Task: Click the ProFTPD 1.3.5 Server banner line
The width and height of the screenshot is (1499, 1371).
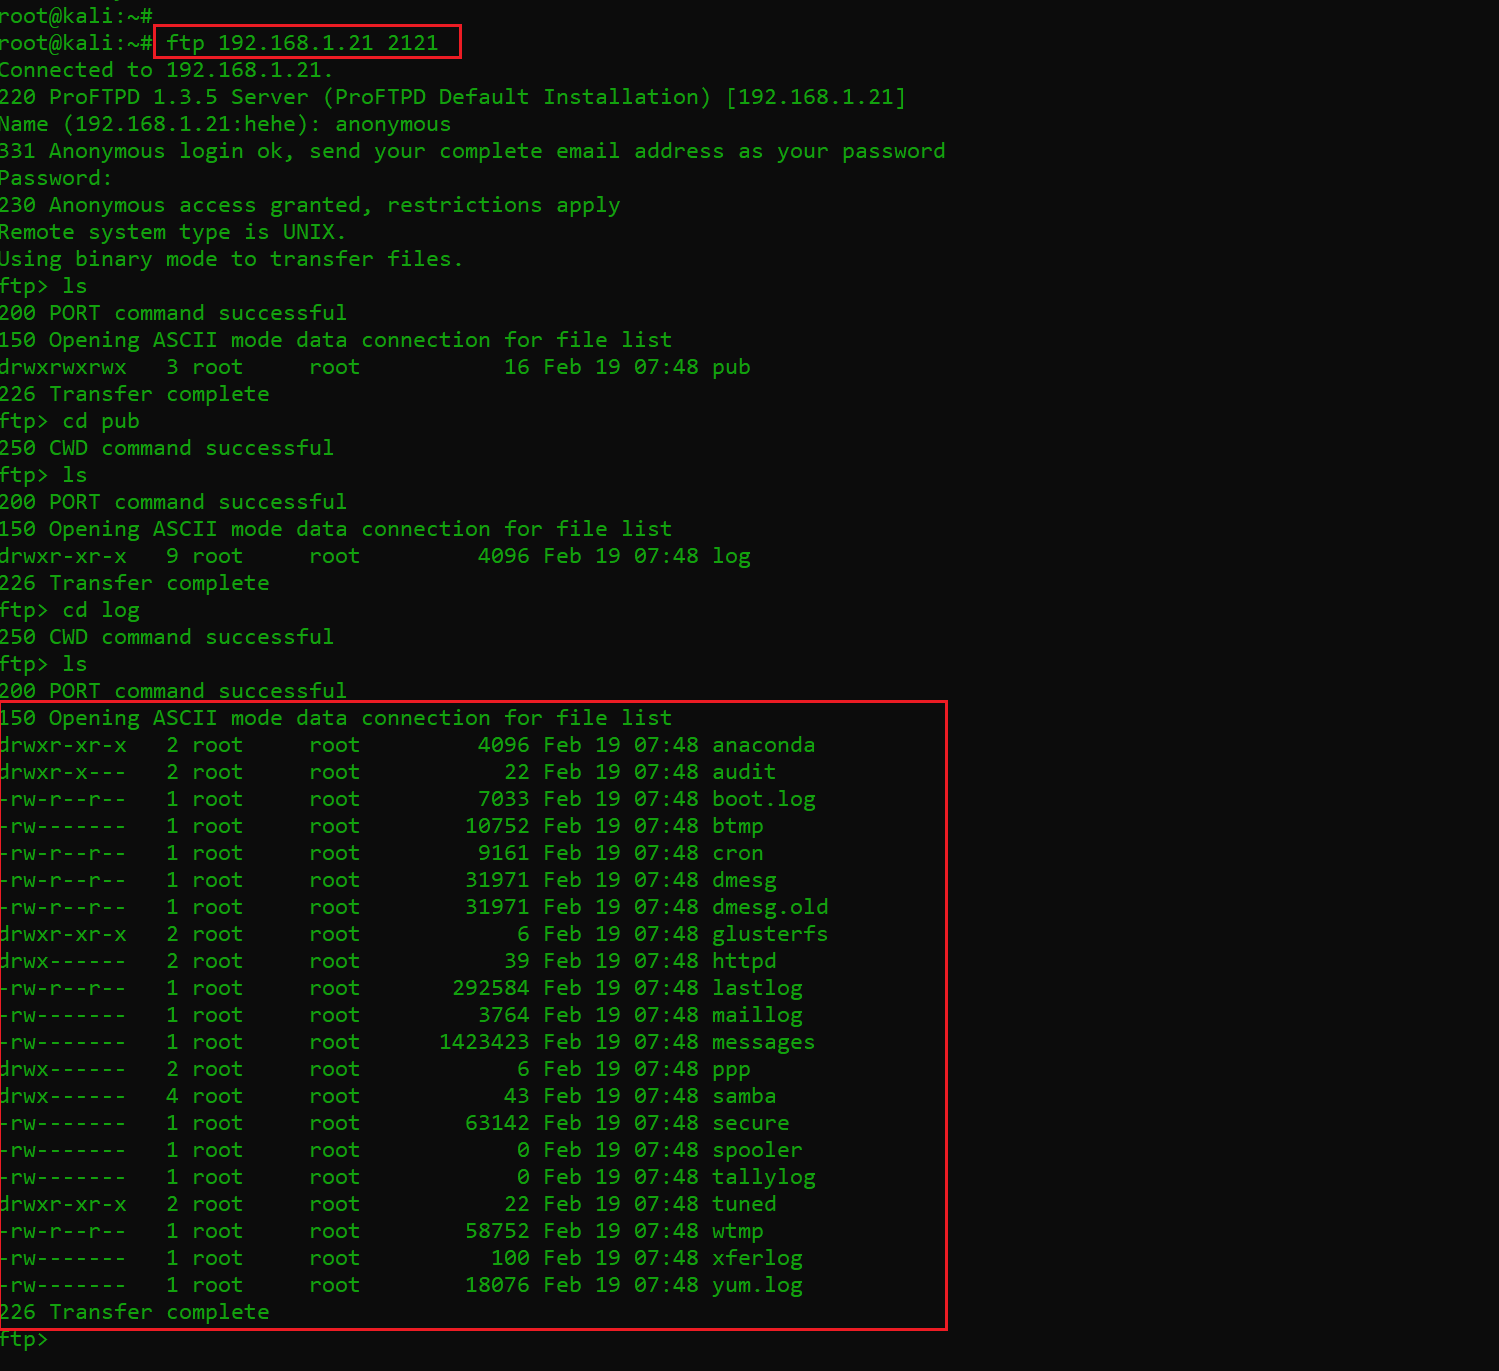Action: [452, 97]
